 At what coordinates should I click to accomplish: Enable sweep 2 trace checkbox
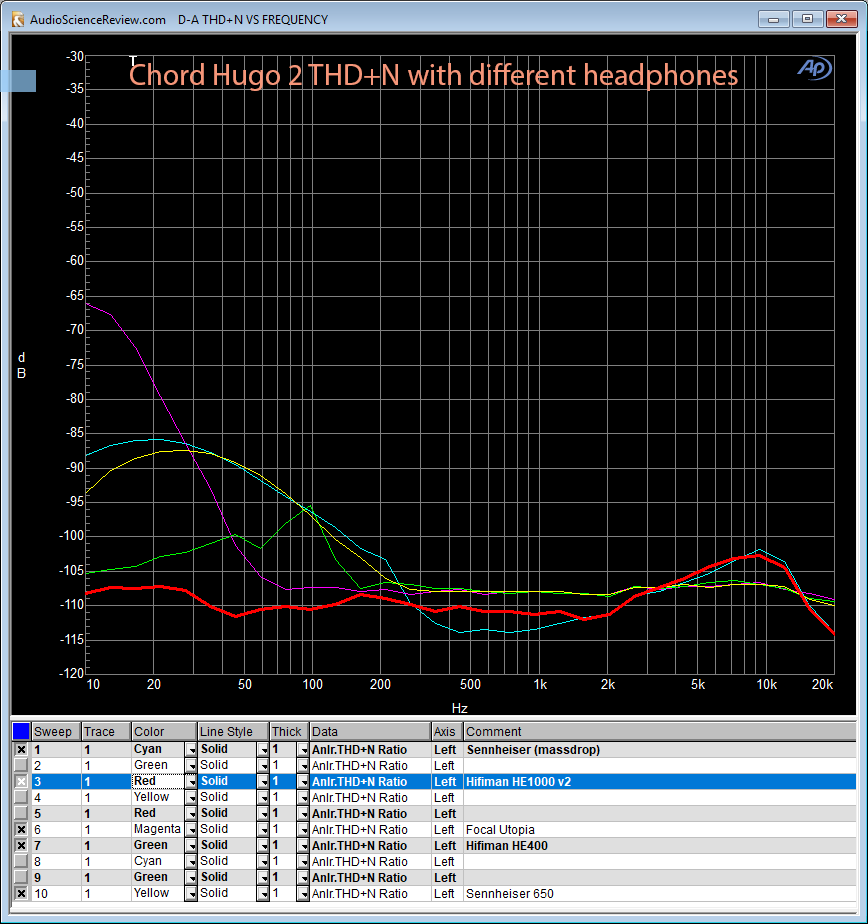pyautogui.click(x=21, y=765)
